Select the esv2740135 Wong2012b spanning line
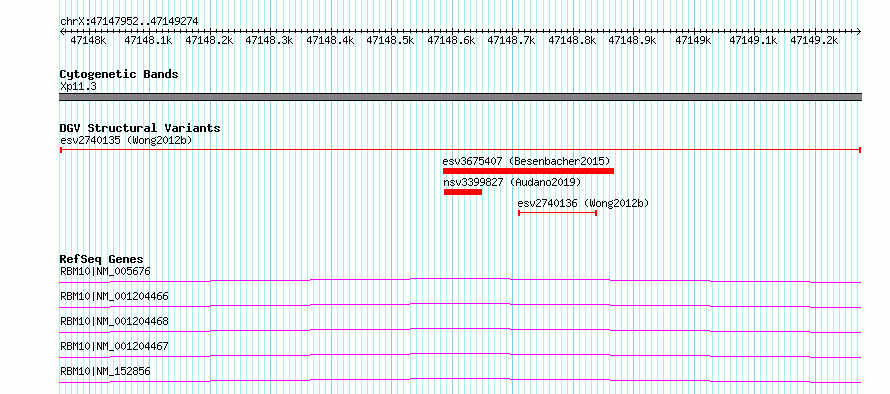The height and width of the screenshot is (394, 890). pos(460,150)
